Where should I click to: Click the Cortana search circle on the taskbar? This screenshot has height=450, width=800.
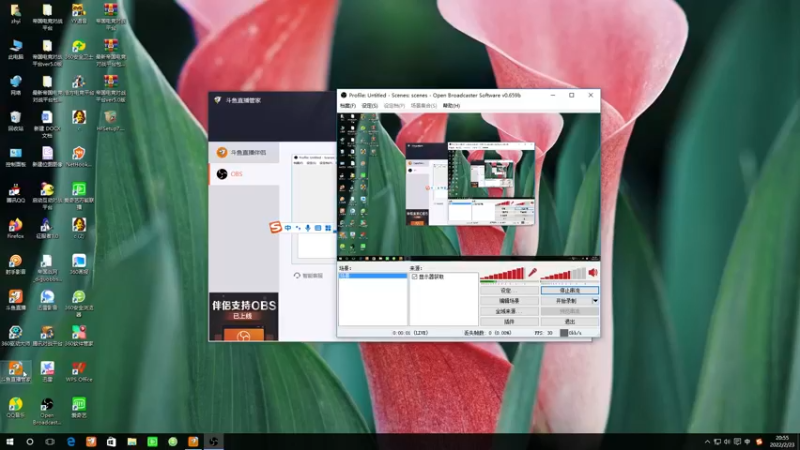[x=30, y=441]
